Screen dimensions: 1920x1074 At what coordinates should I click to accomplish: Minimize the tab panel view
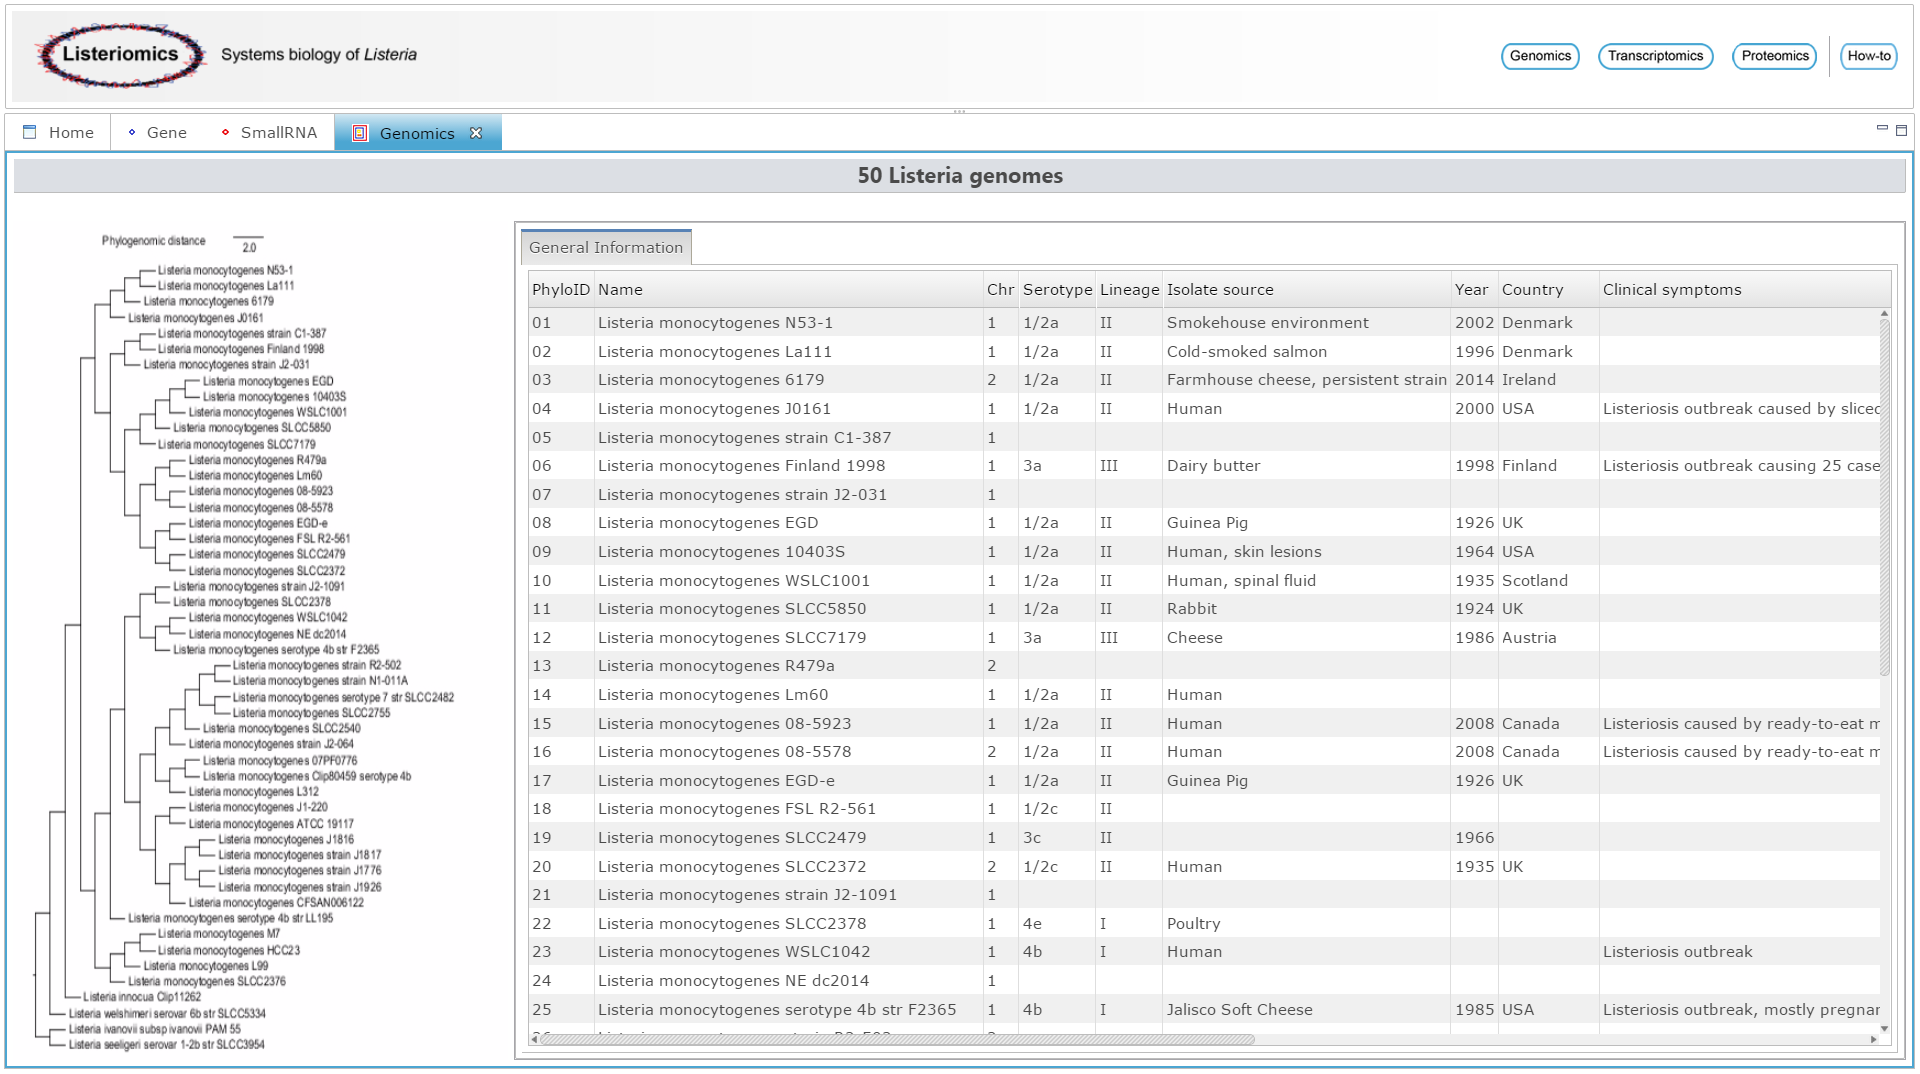(1882, 129)
